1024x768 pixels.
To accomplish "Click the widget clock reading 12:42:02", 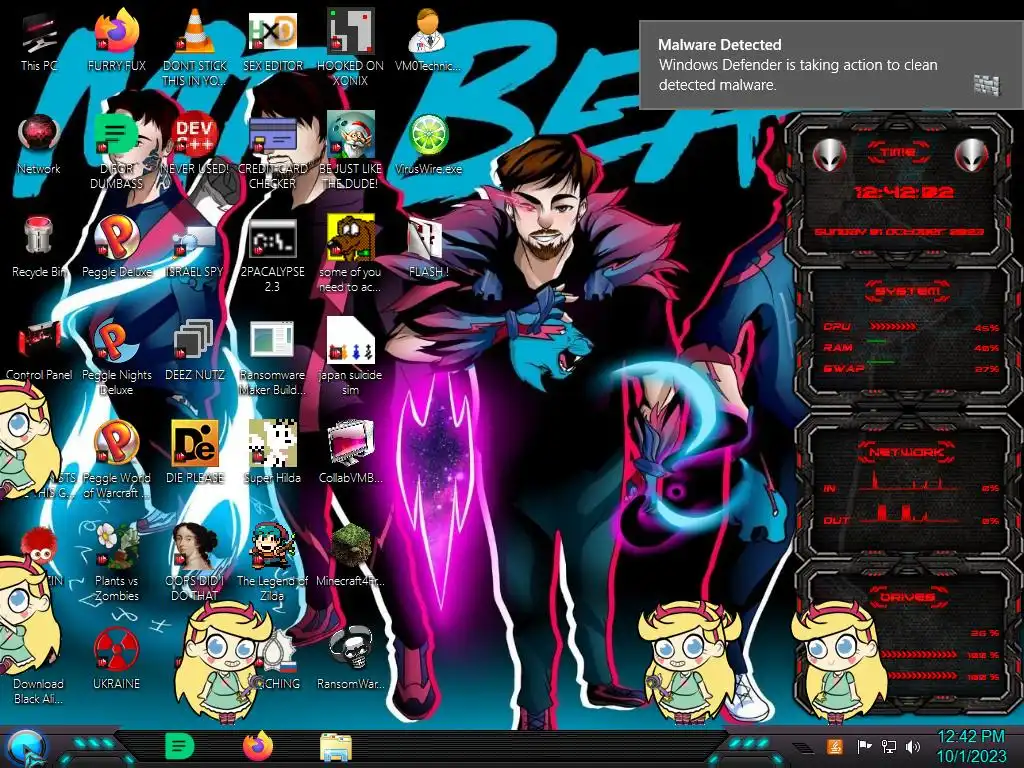I will [x=904, y=192].
